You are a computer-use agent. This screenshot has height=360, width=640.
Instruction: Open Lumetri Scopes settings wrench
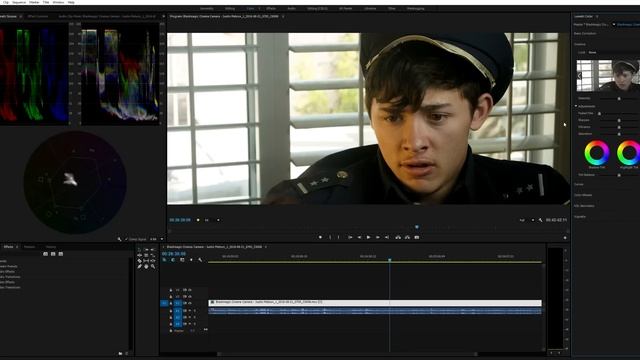tap(119, 239)
